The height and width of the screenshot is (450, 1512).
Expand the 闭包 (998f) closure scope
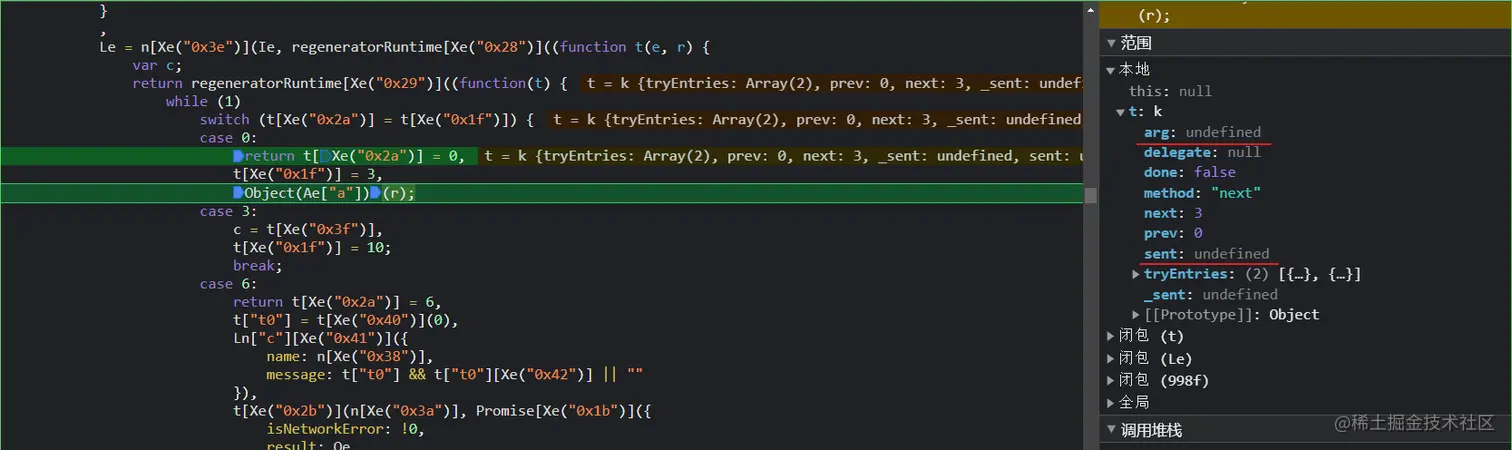point(1112,380)
